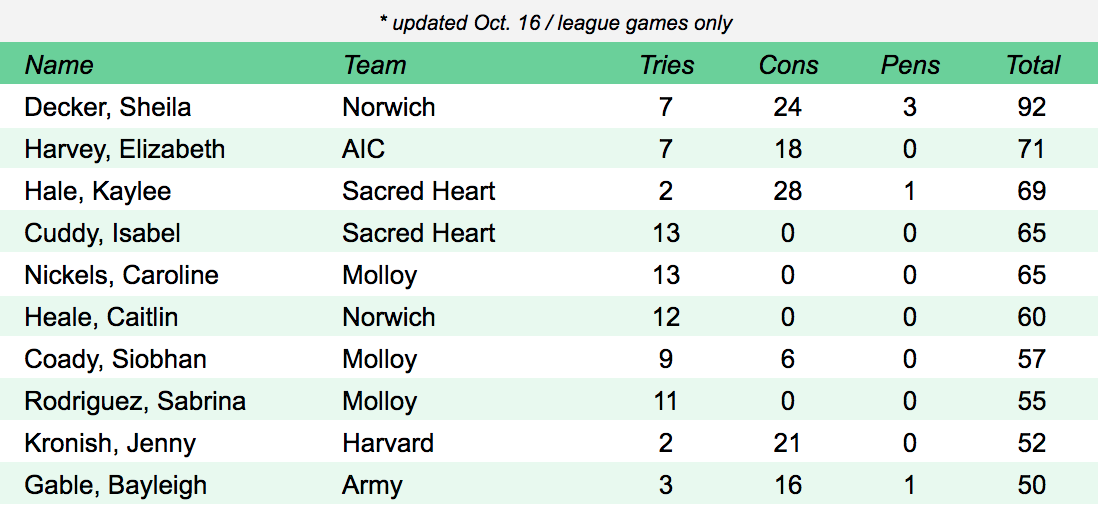Click the updated Oct. 16 note text
Viewport: 1098px width, 510px height.
point(555,23)
